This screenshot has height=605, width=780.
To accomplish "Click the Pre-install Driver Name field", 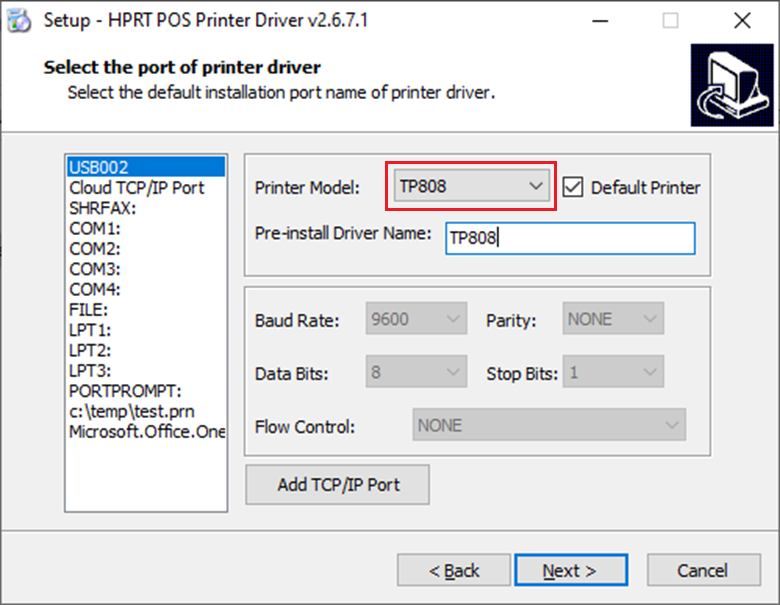I will [569, 238].
